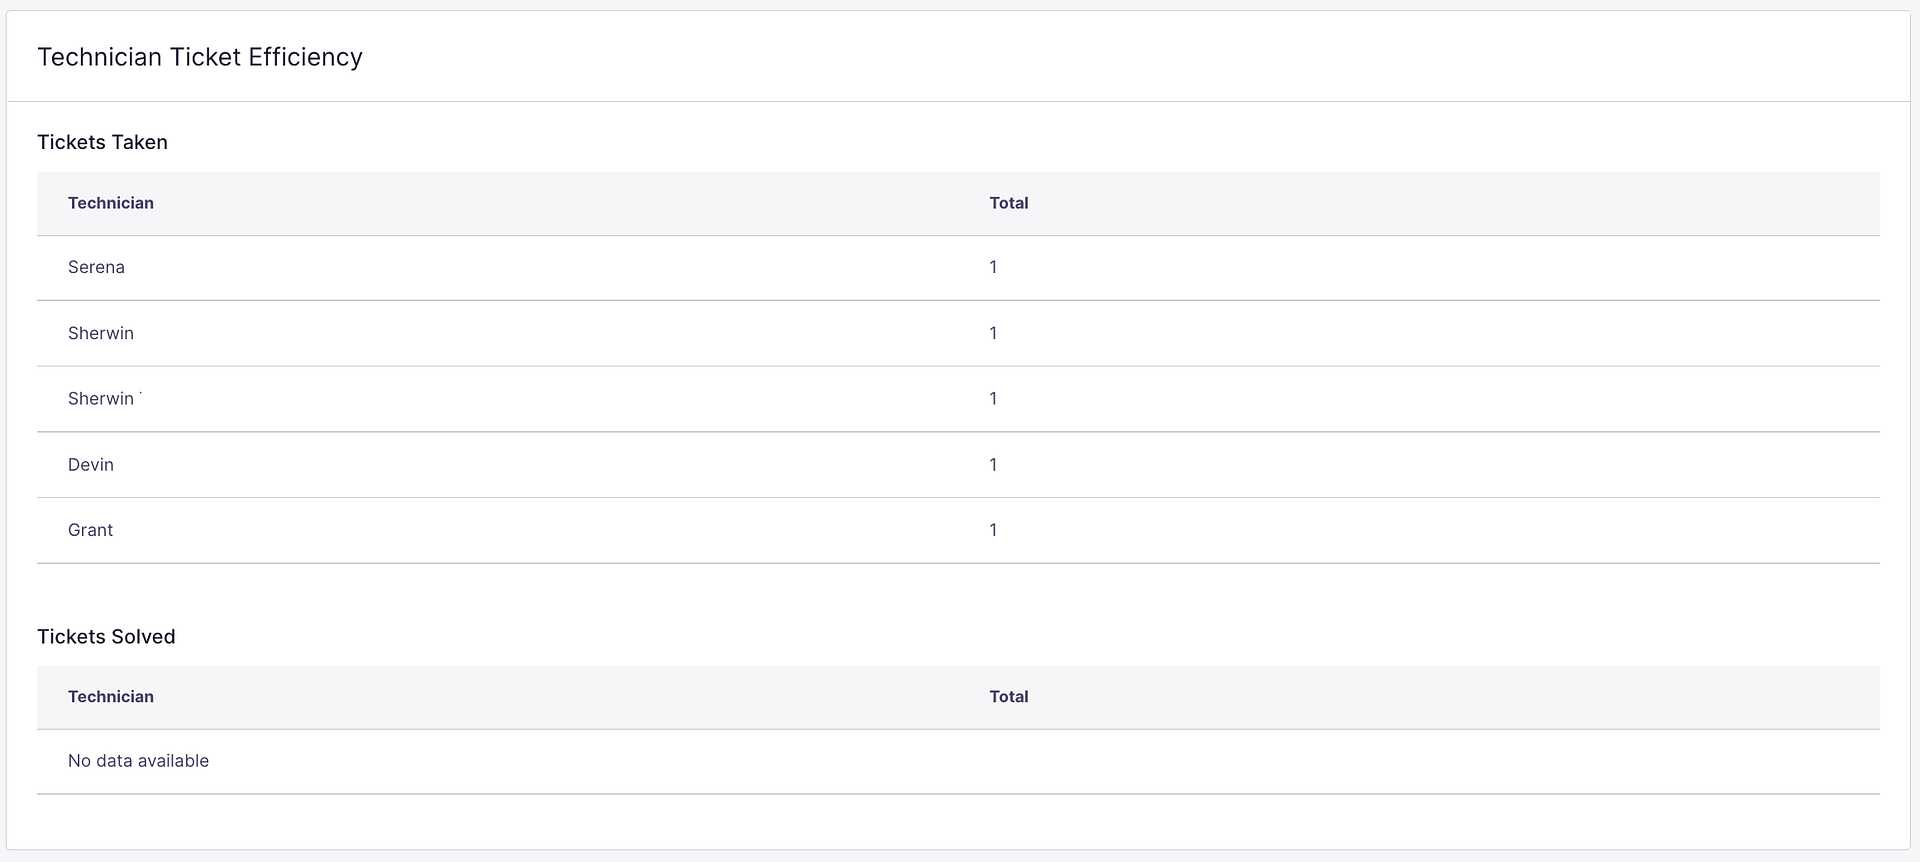Click the Technician column header in Tickets Taken

111,203
